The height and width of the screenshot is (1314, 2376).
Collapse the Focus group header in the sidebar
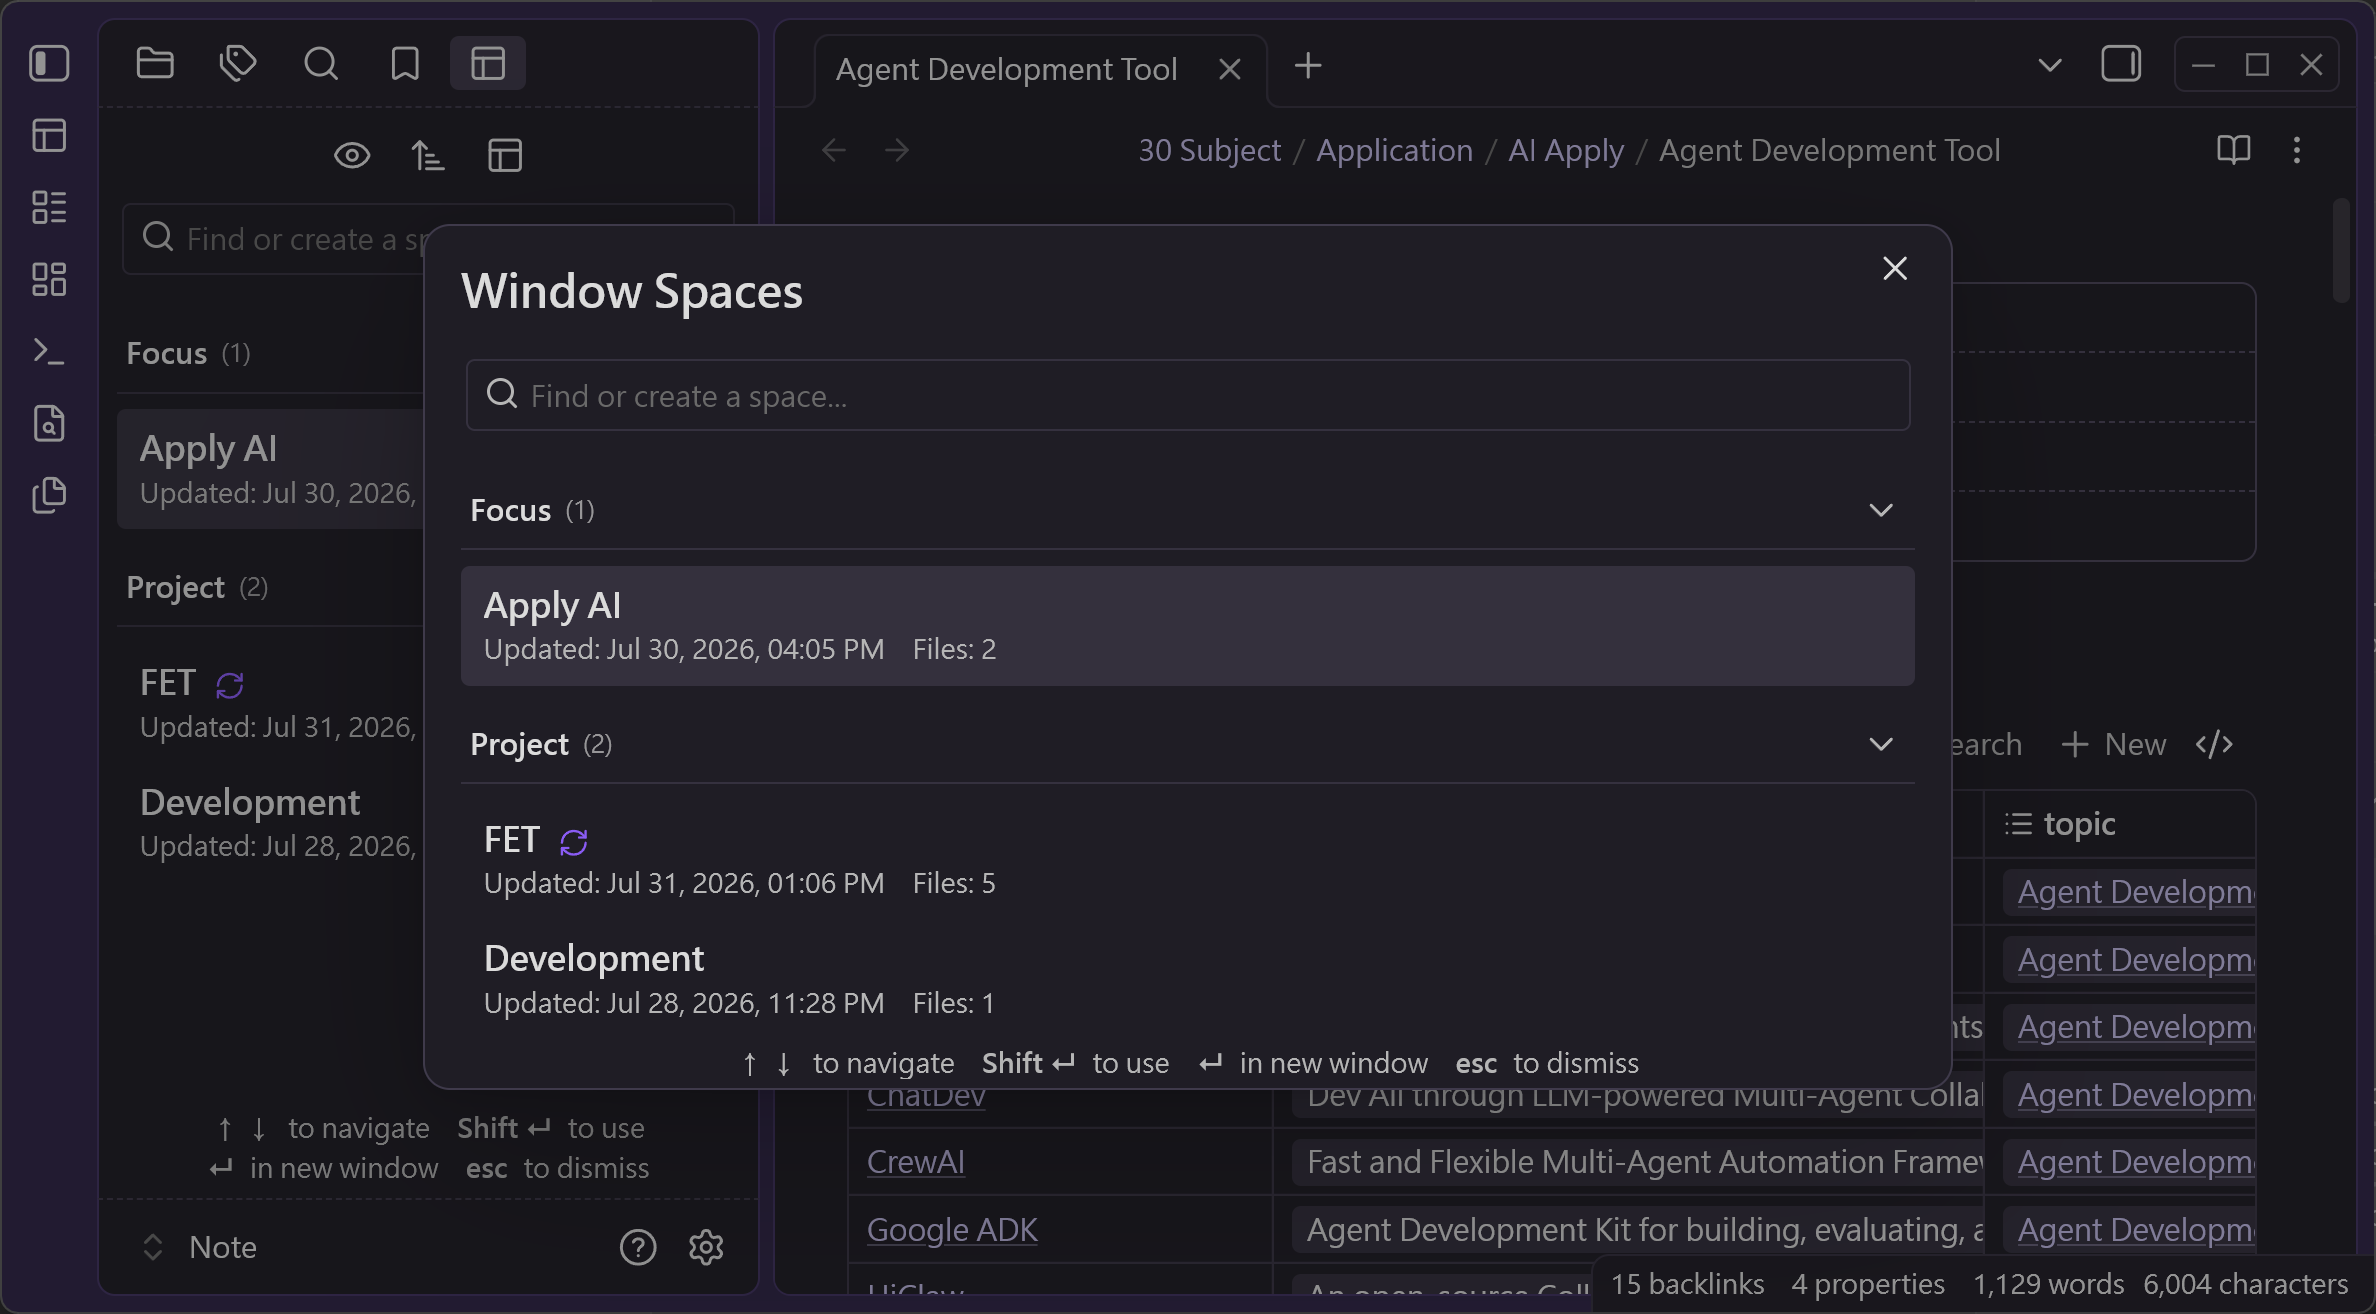pos(271,353)
